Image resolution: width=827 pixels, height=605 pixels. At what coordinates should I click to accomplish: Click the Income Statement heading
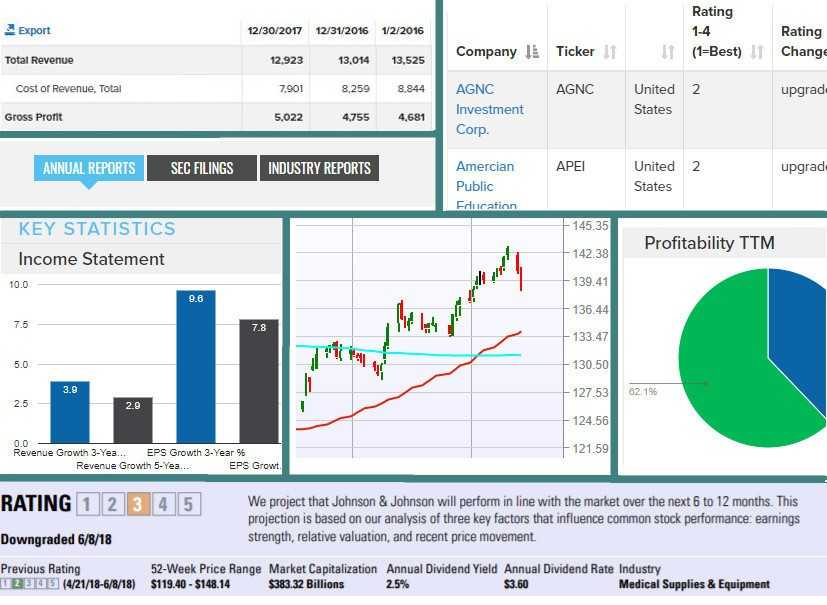pyautogui.click(x=91, y=259)
